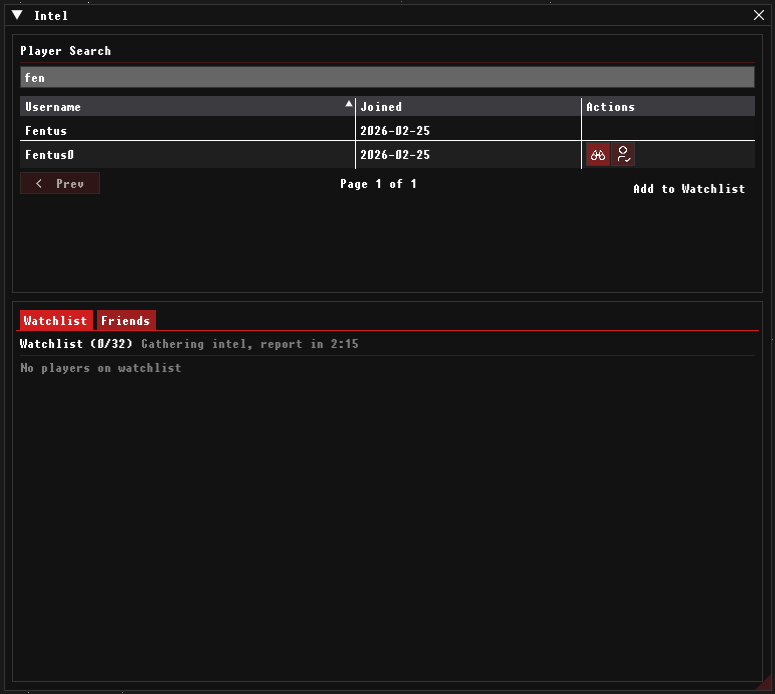775x694 pixels.
Task: Click the Intel window title text
Action: click(51, 16)
